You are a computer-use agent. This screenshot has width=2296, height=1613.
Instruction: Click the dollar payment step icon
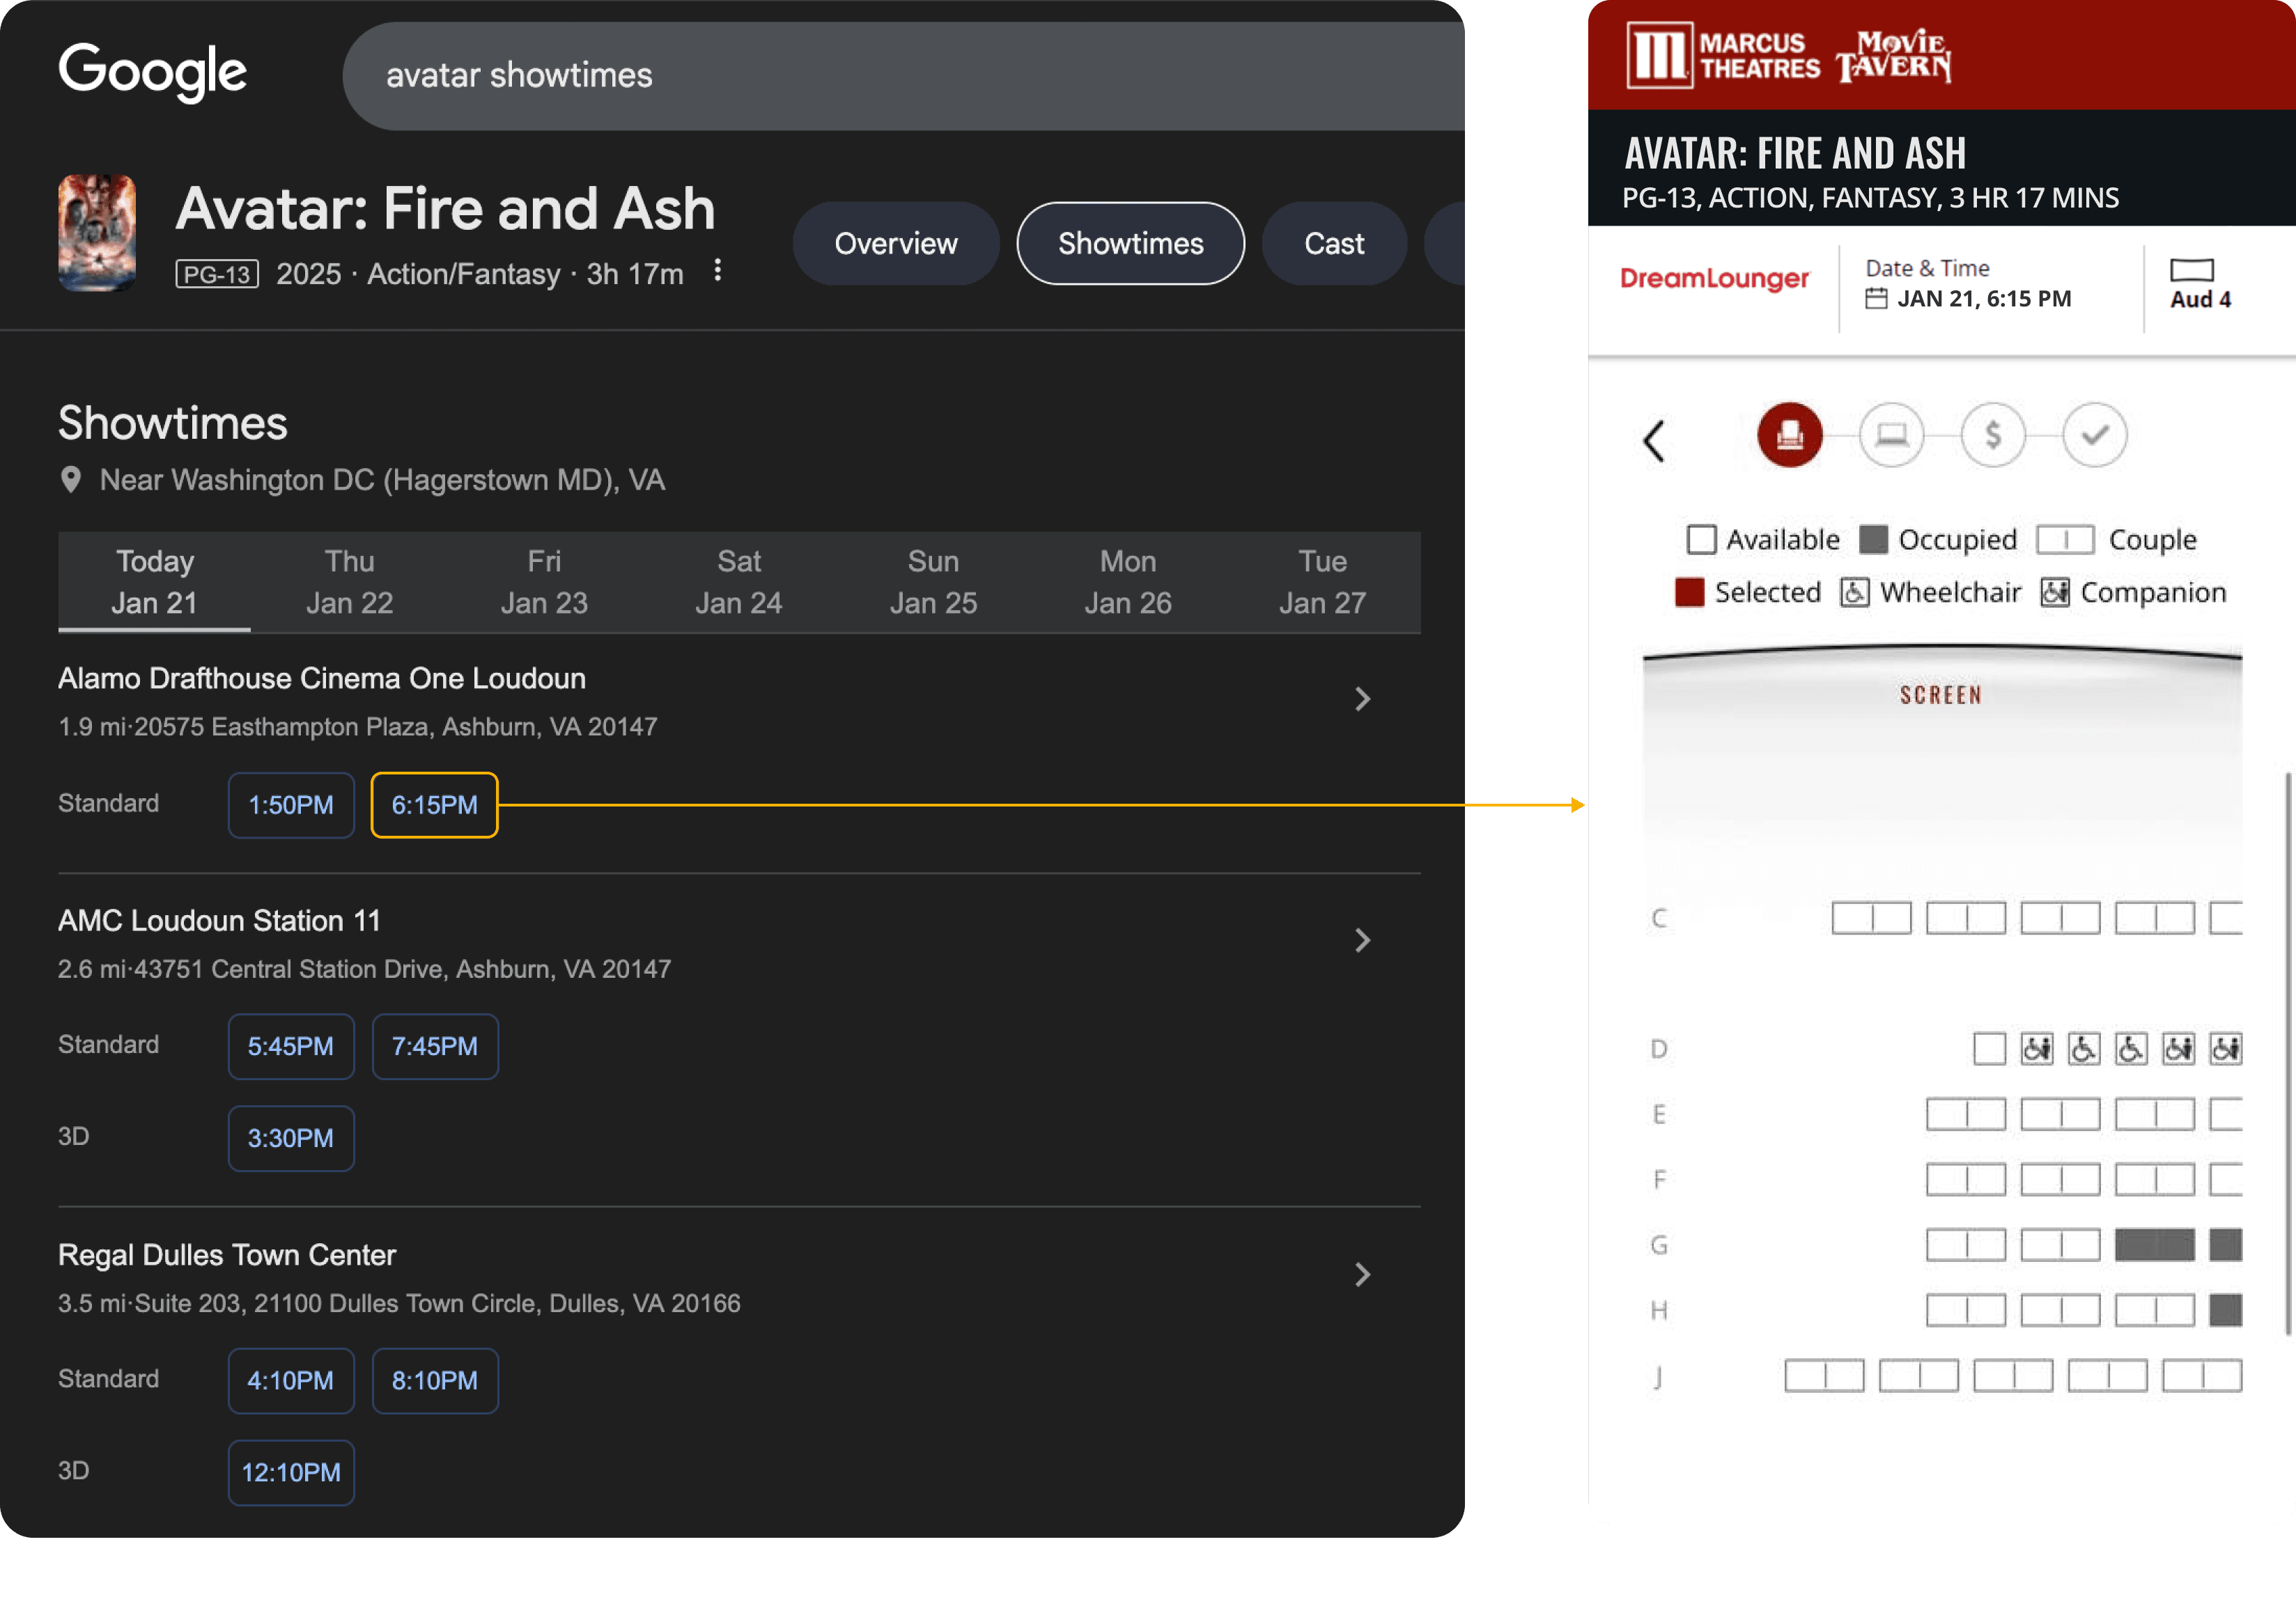(1992, 435)
